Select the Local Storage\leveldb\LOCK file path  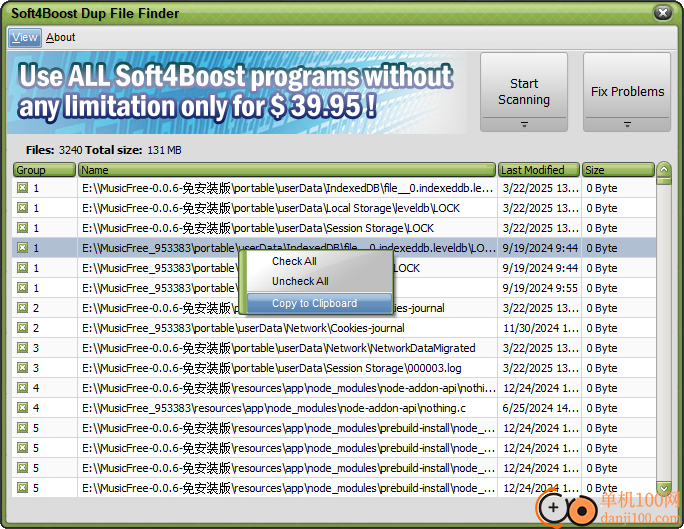tap(270, 208)
